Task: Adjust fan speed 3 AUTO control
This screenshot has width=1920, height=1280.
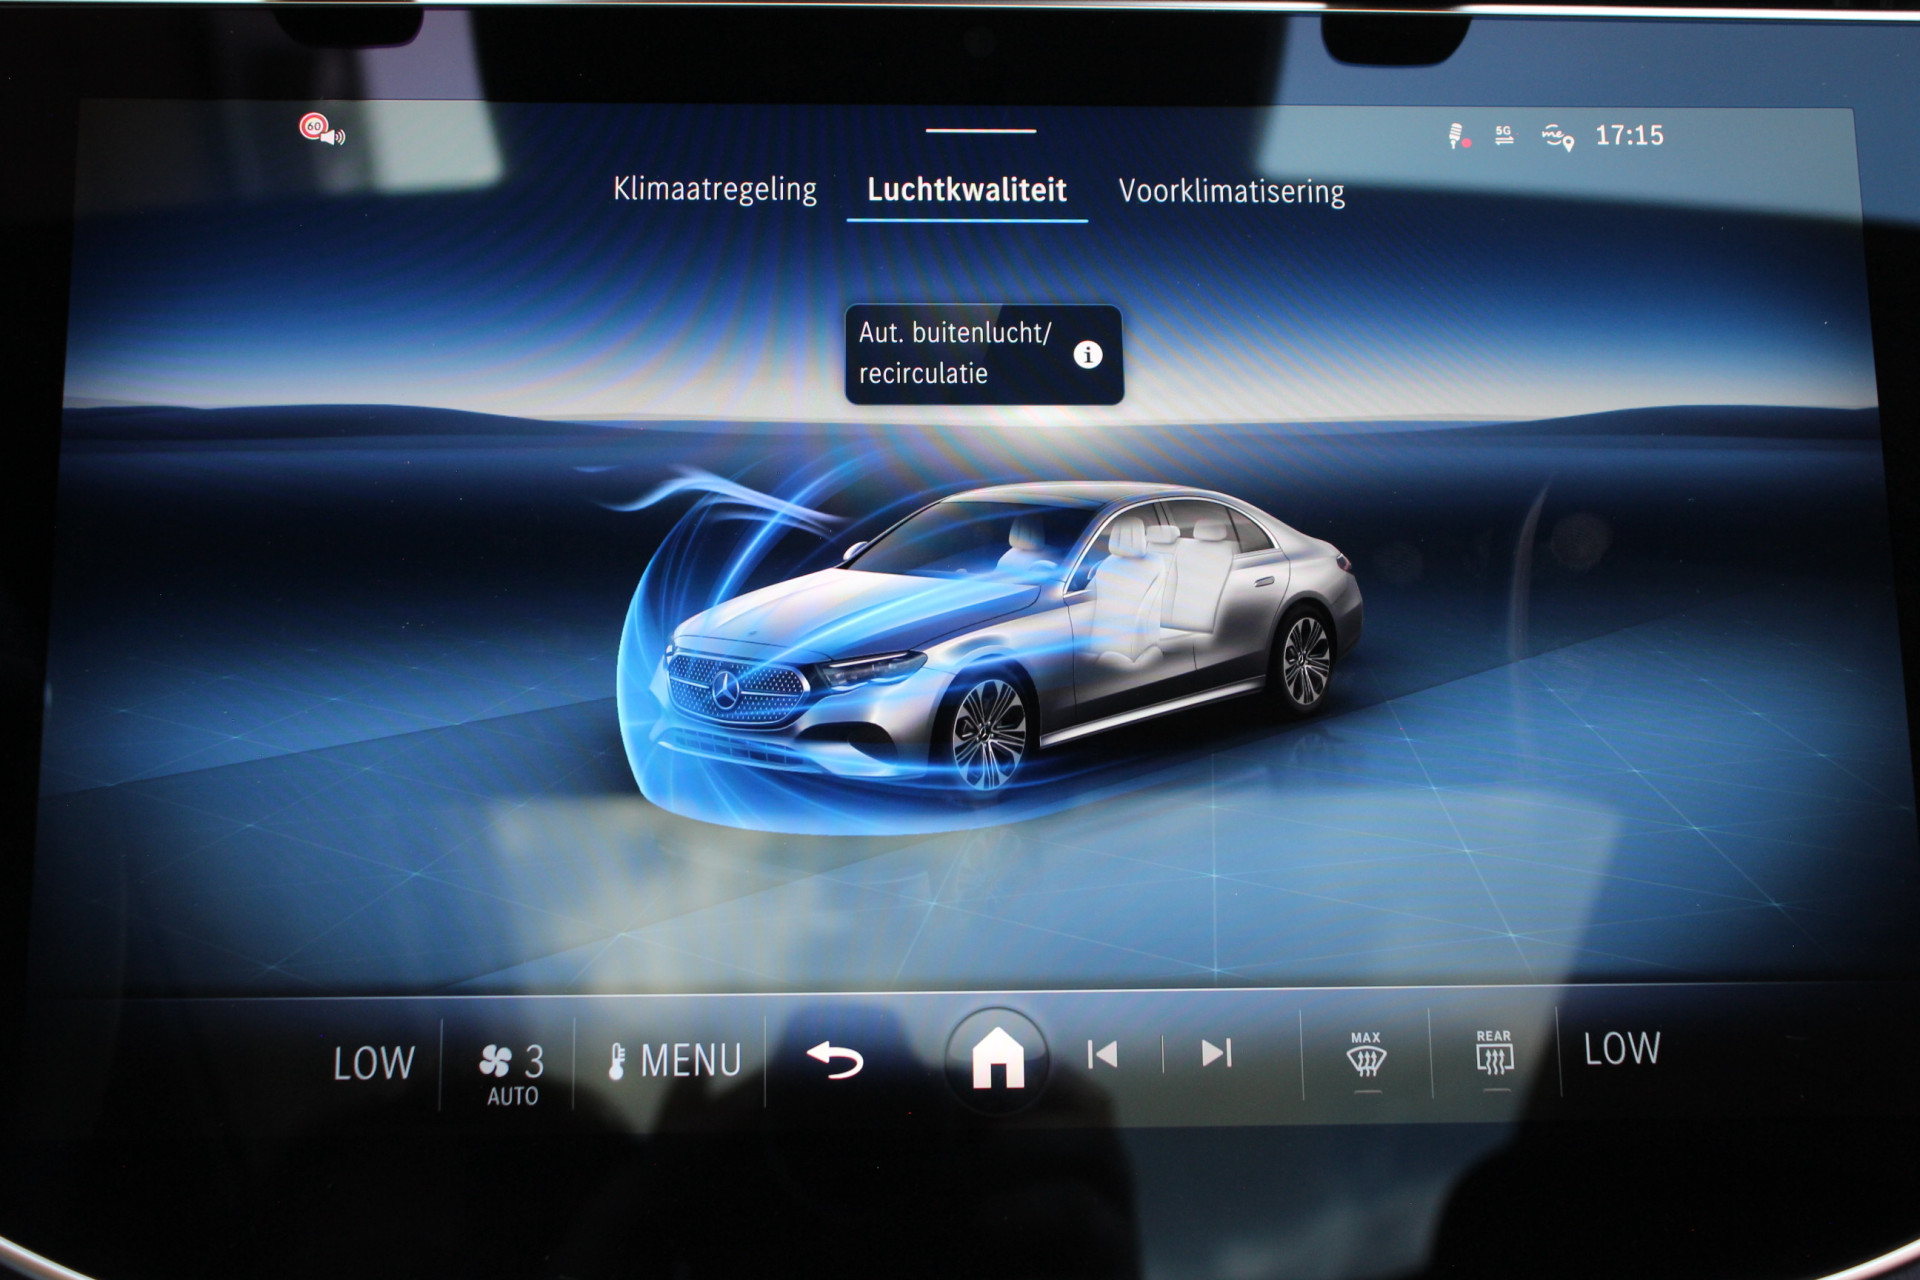Action: click(x=511, y=1073)
